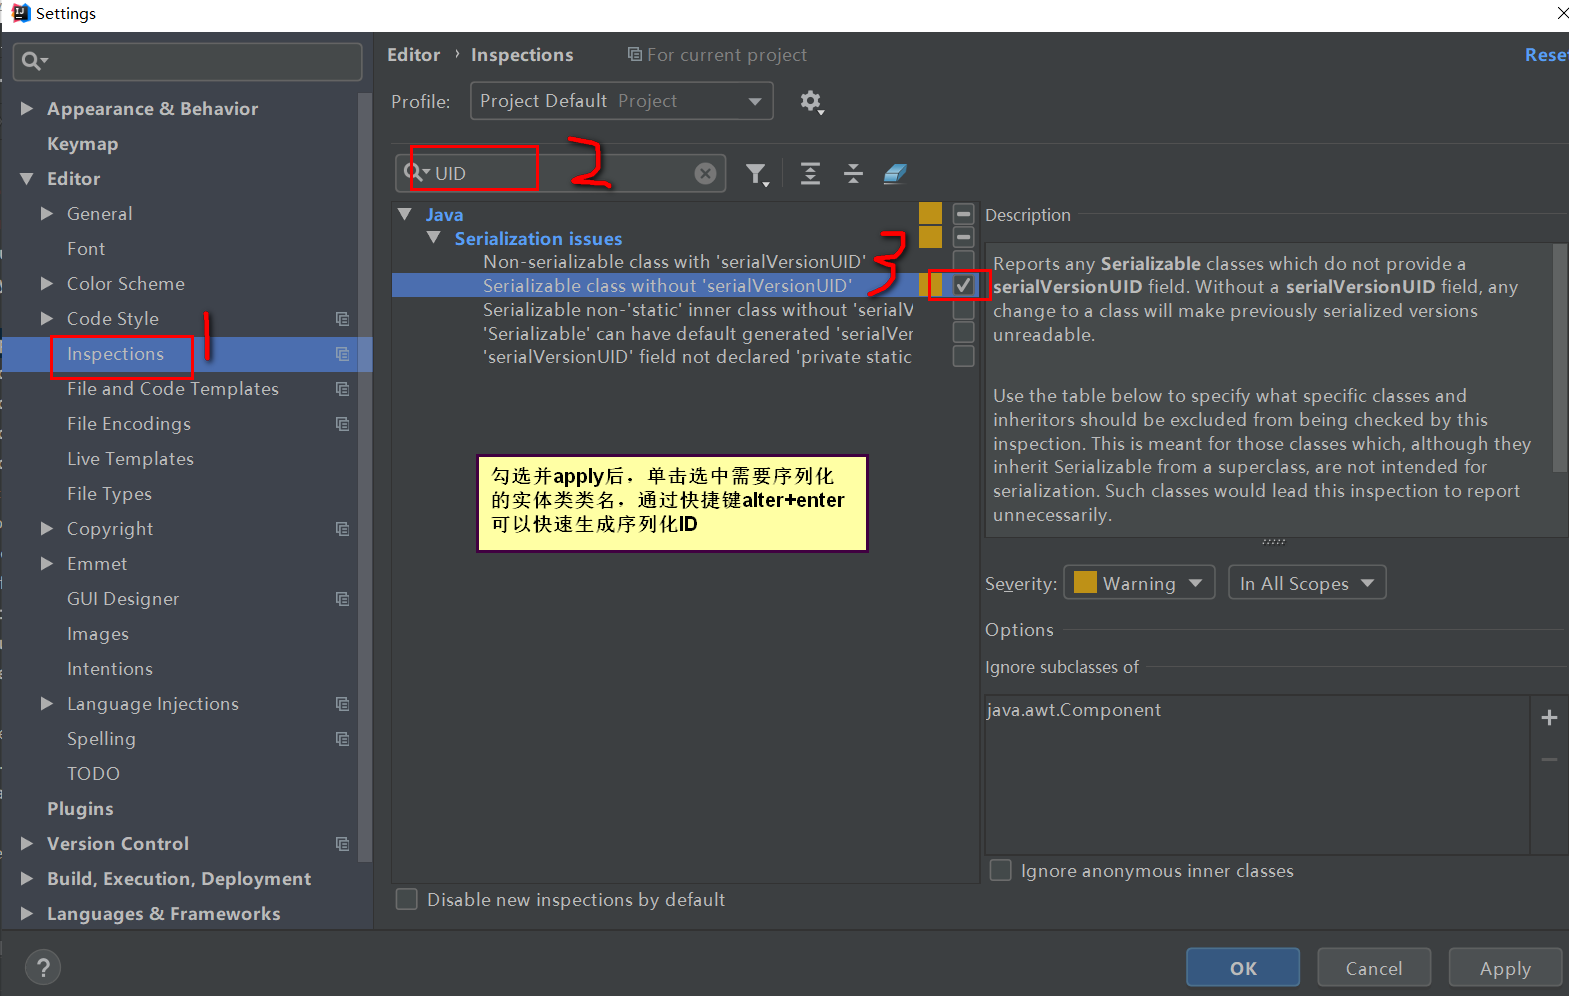Collapse the Editor settings section
The width and height of the screenshot is (1569, 996).
(x=27, y=179)
